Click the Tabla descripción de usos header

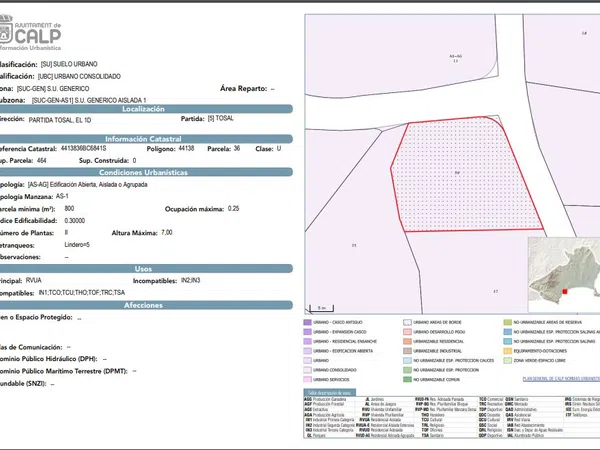coord(326,393)
